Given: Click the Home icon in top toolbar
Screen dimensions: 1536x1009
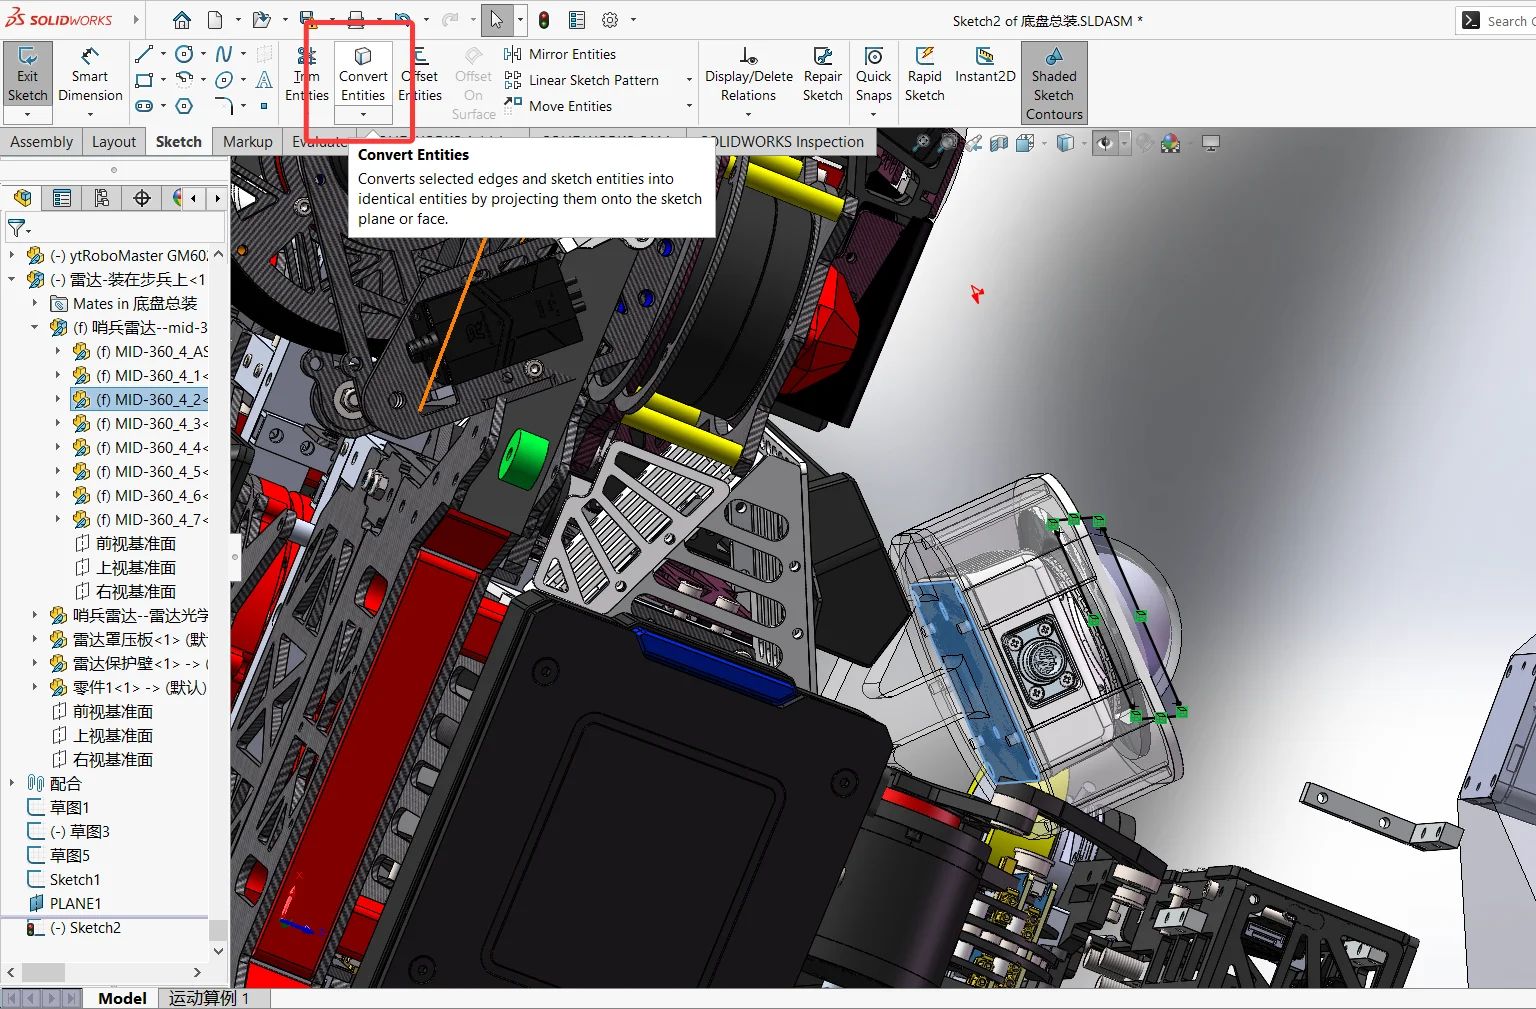Looking at the screenshot, I should 181,20.
